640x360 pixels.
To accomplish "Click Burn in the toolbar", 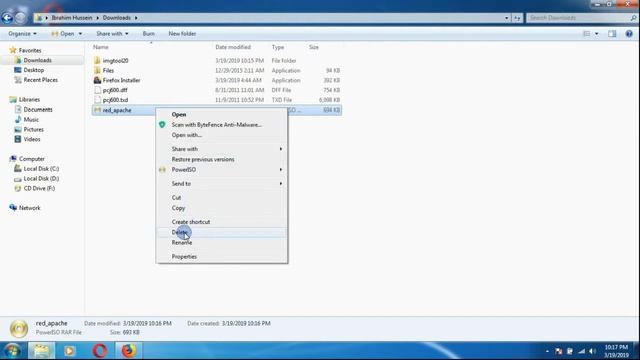I will [x=149, y=33].
